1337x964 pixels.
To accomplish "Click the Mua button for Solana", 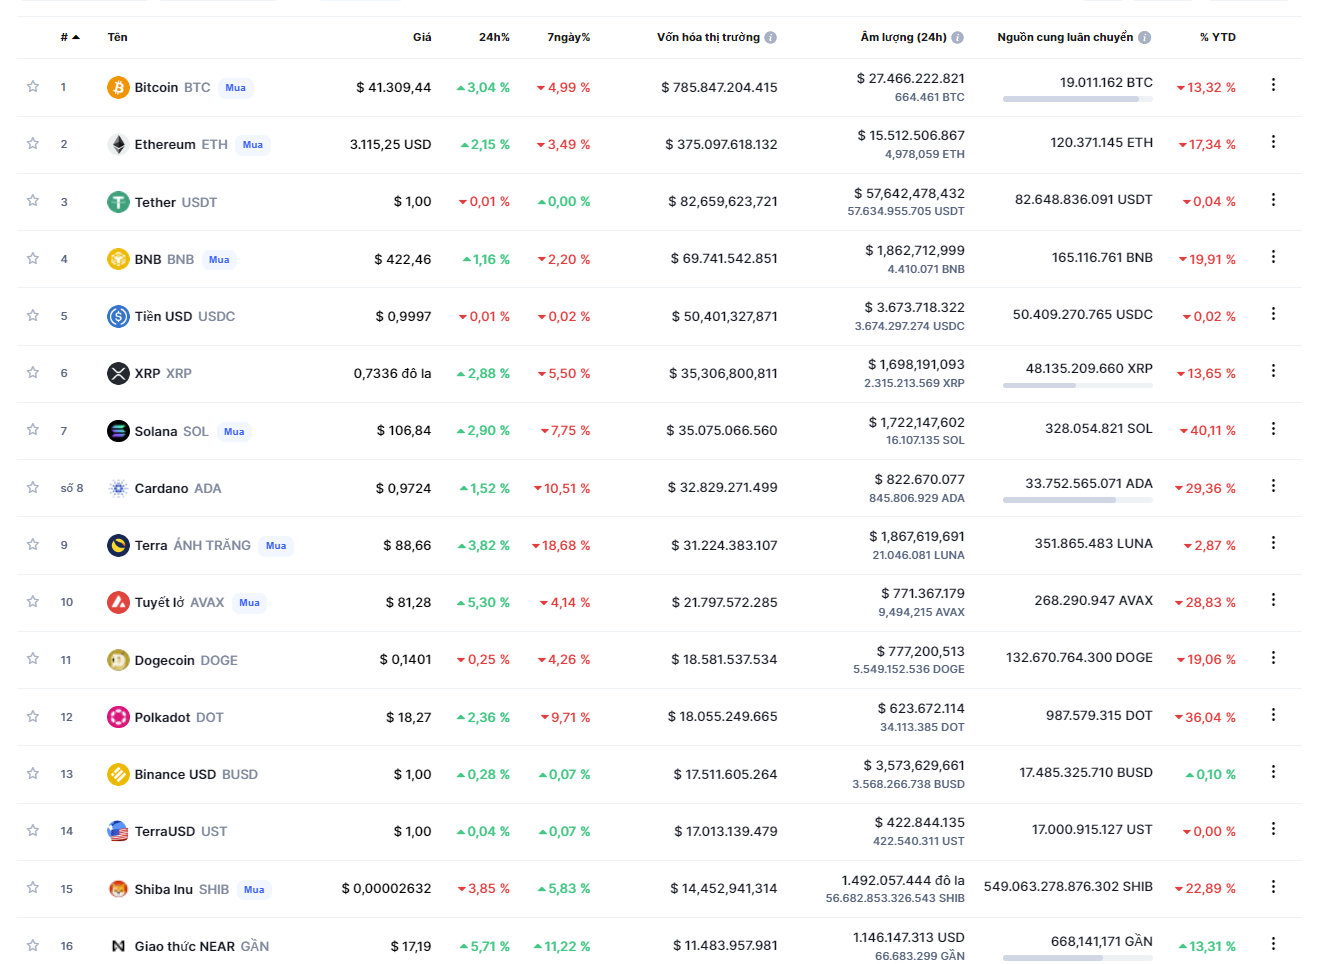I will coord(234,432).
